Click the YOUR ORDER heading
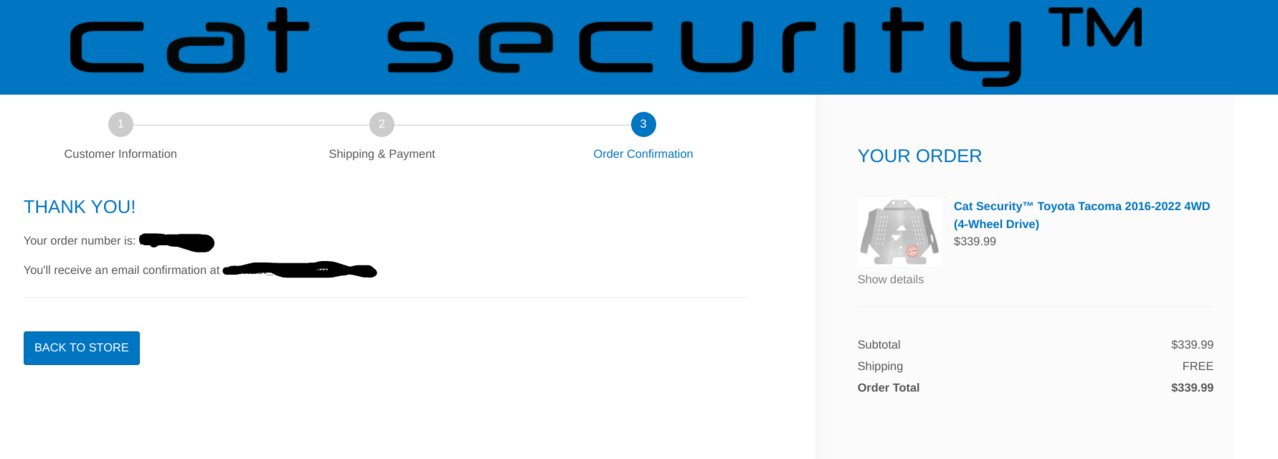 click(920, 156)
